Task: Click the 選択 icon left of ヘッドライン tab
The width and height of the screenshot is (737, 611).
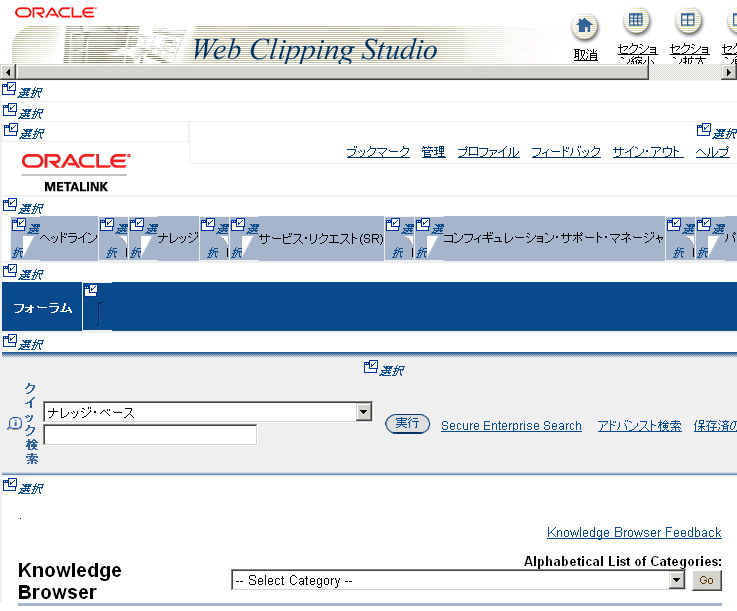Action: pyautogui.click(x=19, y=225)
